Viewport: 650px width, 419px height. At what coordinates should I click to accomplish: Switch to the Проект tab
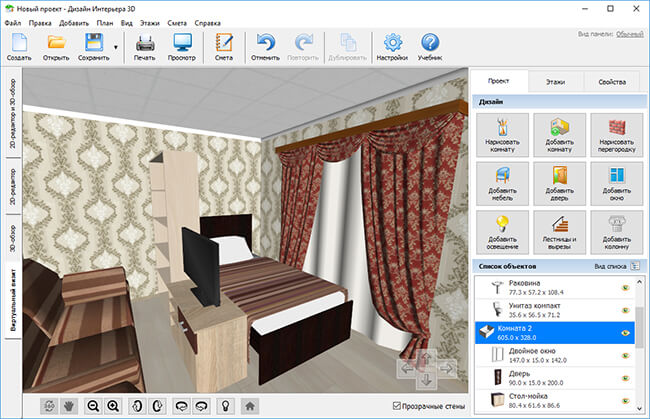498,81
